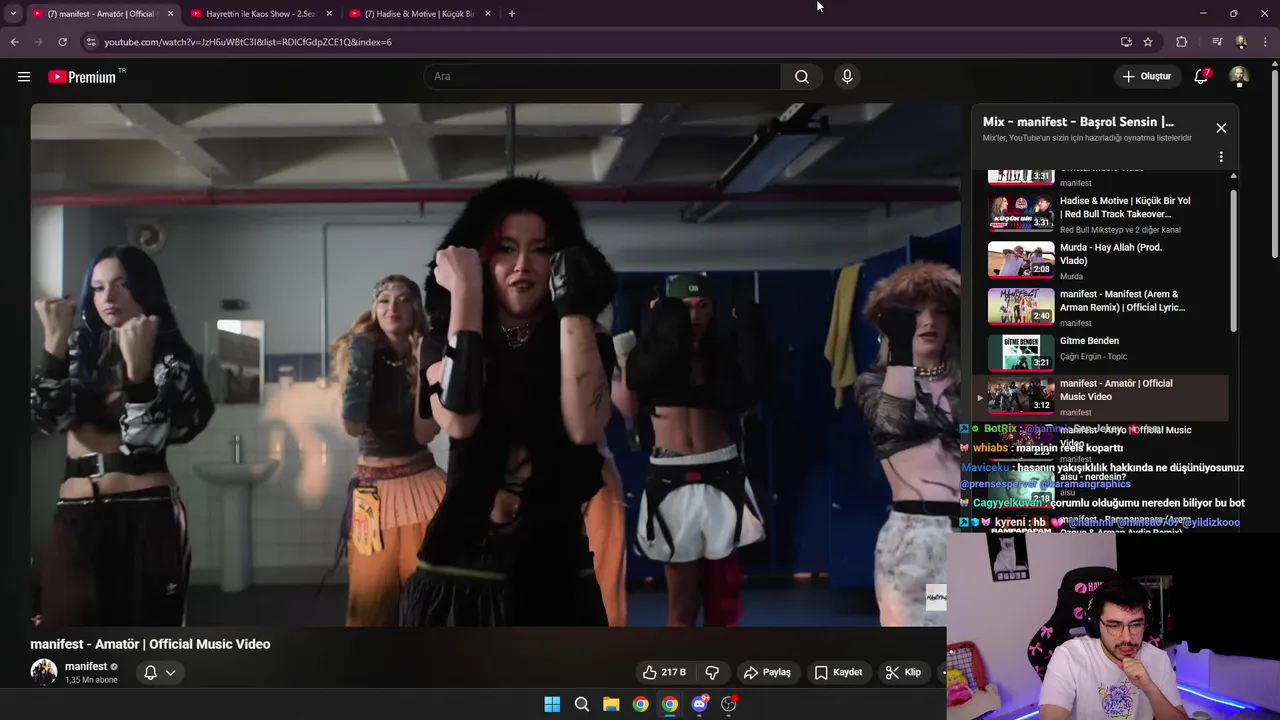
Task: Open the playlist three-dot options menu
Action: 1221,157
